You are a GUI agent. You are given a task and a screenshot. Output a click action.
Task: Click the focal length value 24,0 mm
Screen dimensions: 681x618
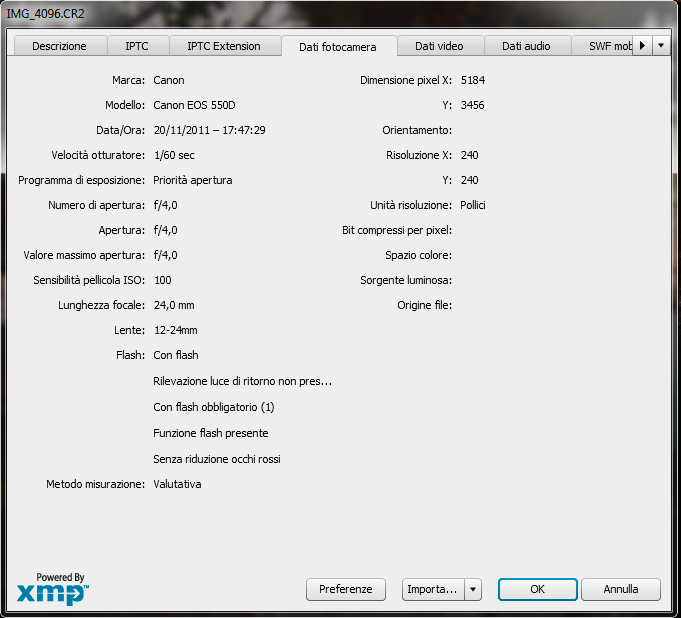[x=174, y=305]
